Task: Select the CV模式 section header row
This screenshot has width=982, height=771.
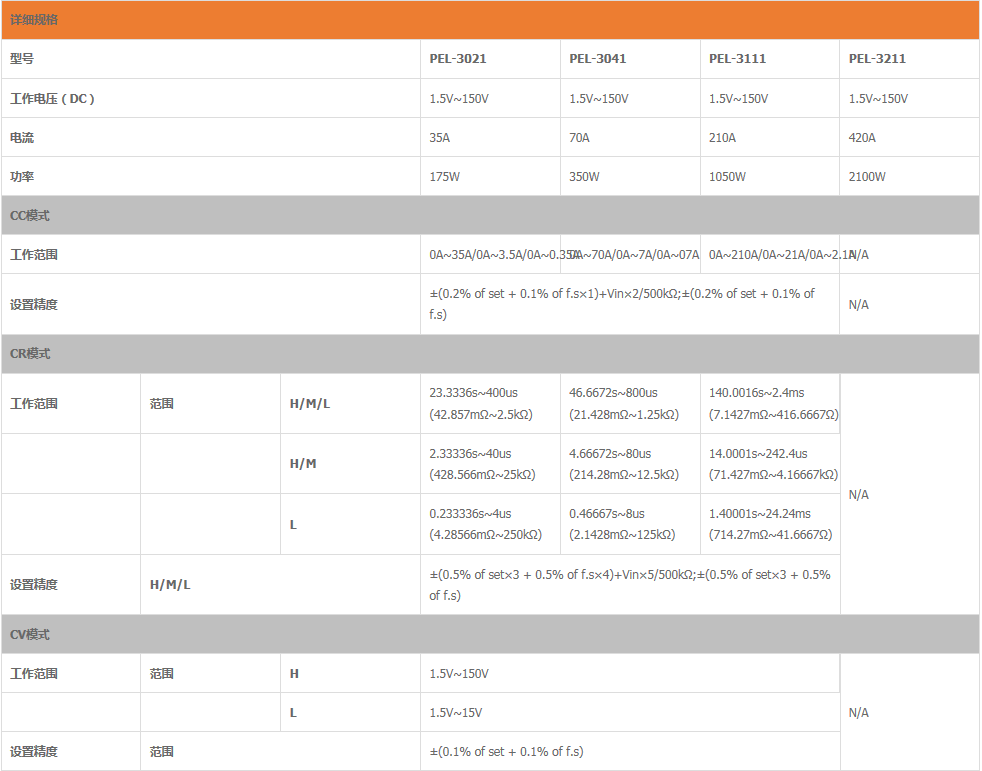Action: pyautogui.click(x=490, y=635)
